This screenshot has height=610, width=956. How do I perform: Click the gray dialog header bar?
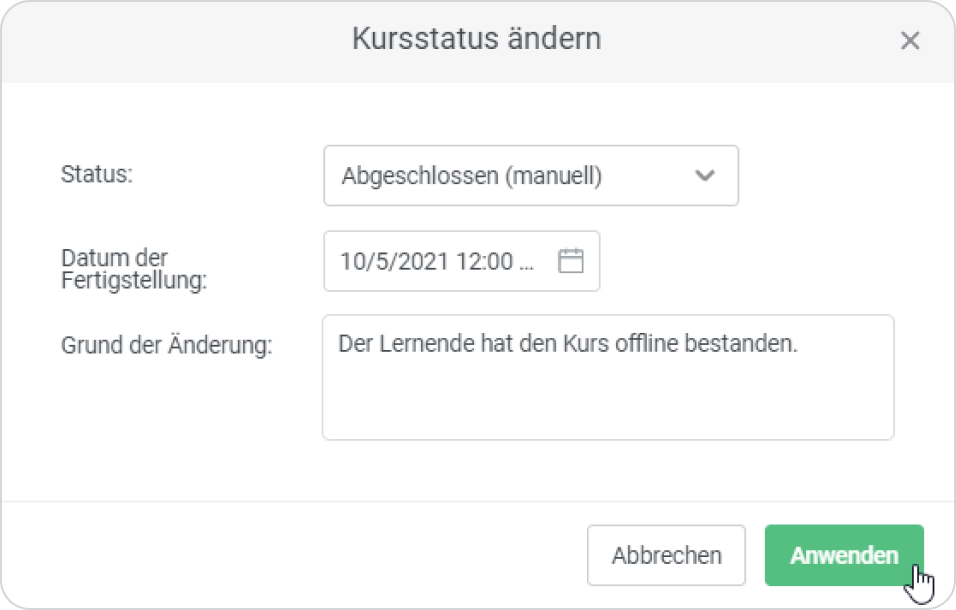200,40
